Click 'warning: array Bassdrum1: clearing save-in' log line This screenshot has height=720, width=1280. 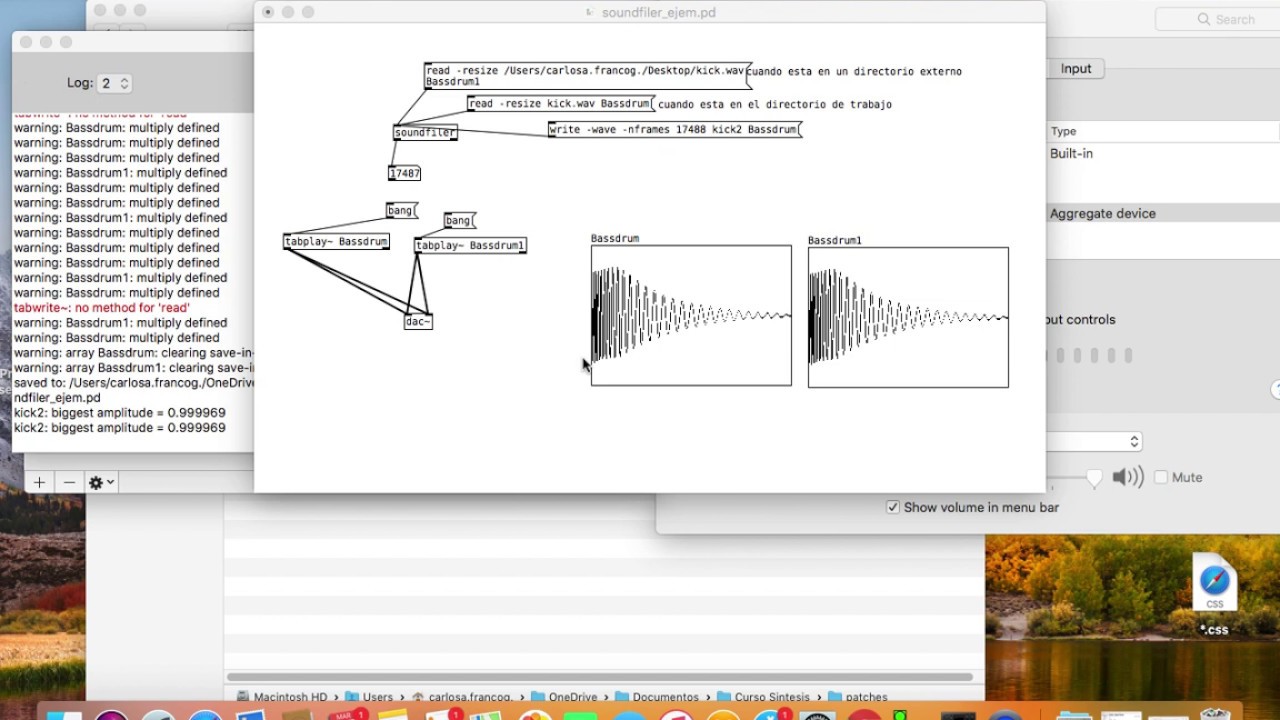pos(134,368)
